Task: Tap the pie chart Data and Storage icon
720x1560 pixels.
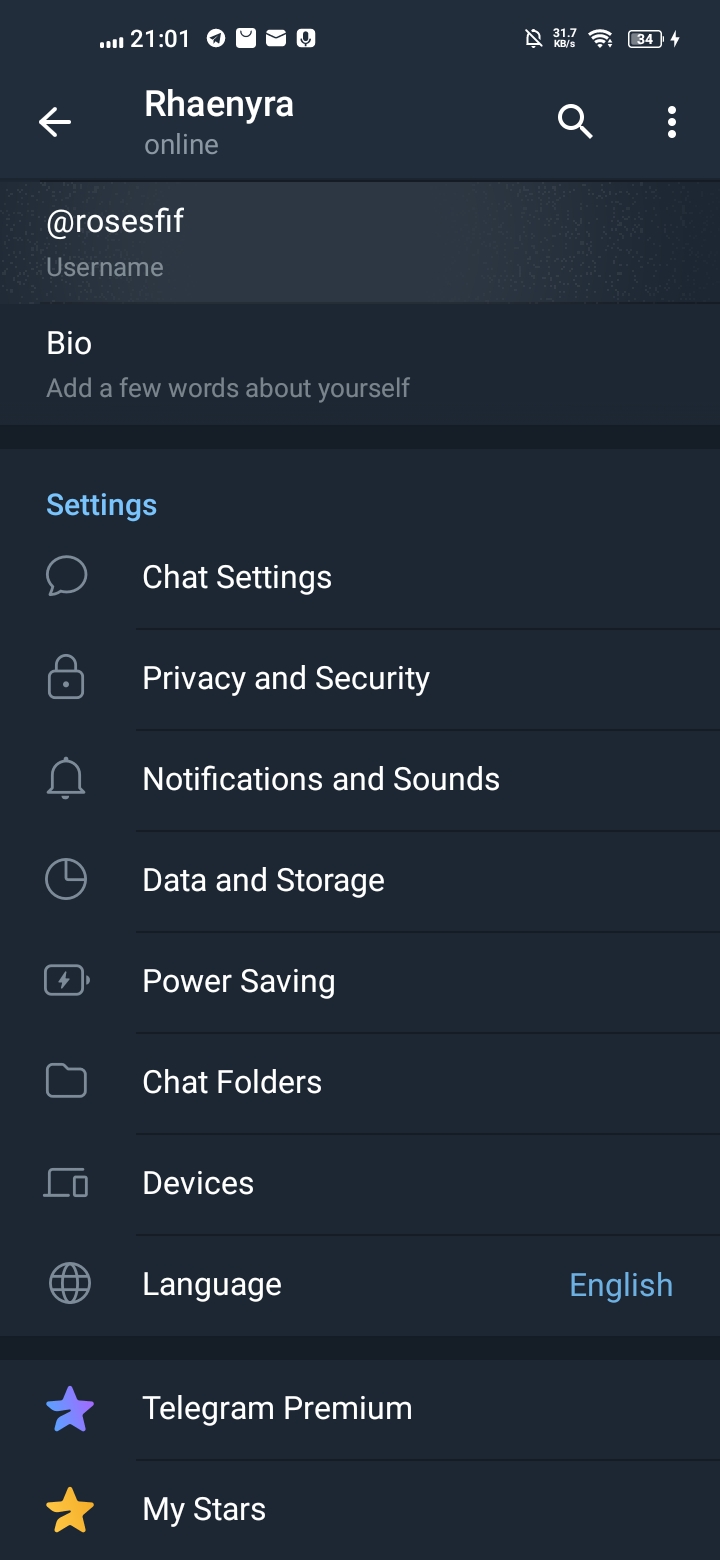Action: pos(66,880)
